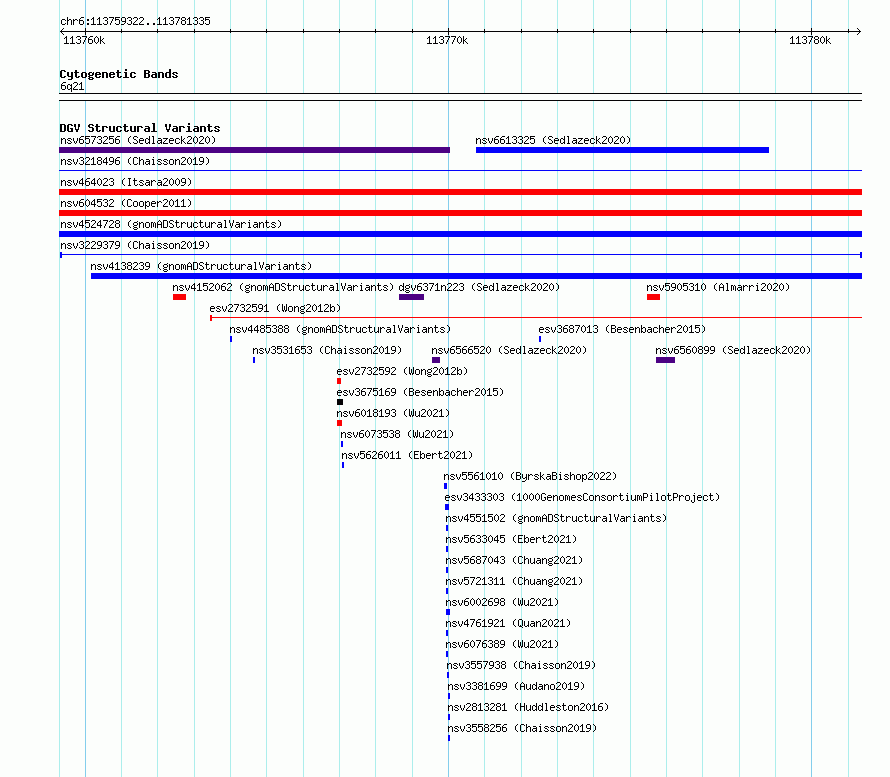Click the chr6:113759322..113781335 coordinate text

135,22
